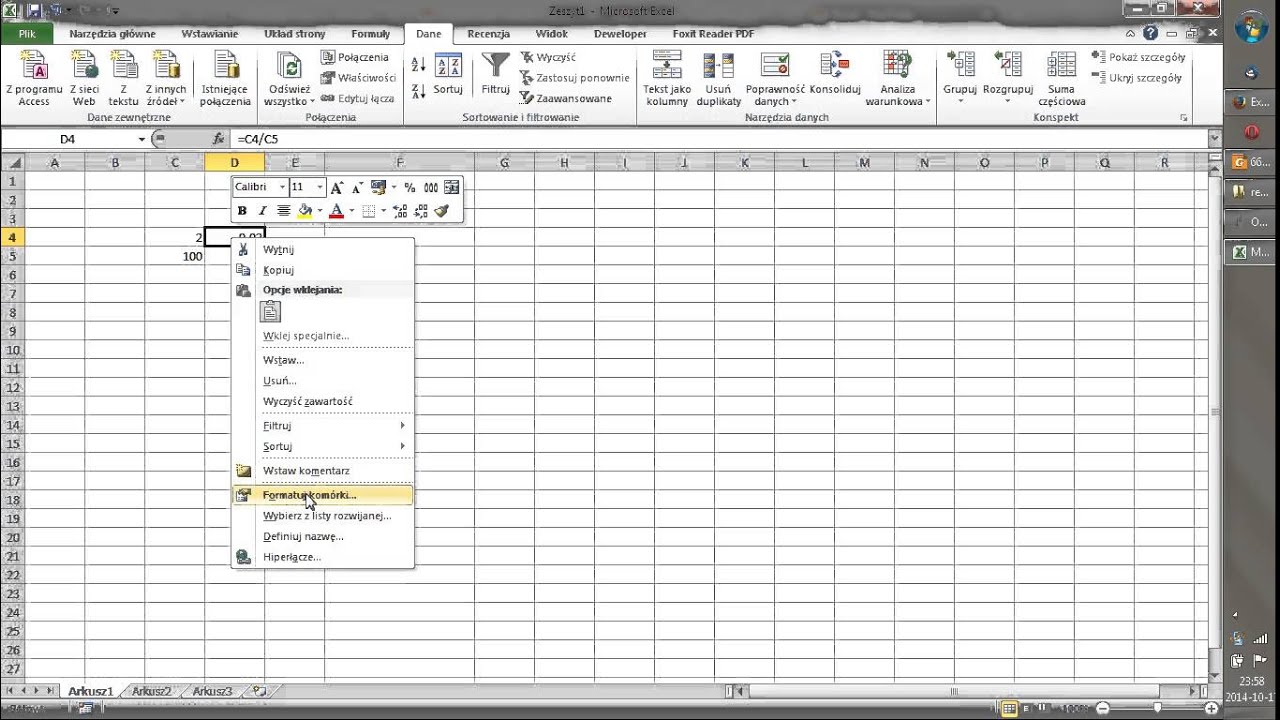Click decrease decimal in mini toolbar

pos(421,211)
